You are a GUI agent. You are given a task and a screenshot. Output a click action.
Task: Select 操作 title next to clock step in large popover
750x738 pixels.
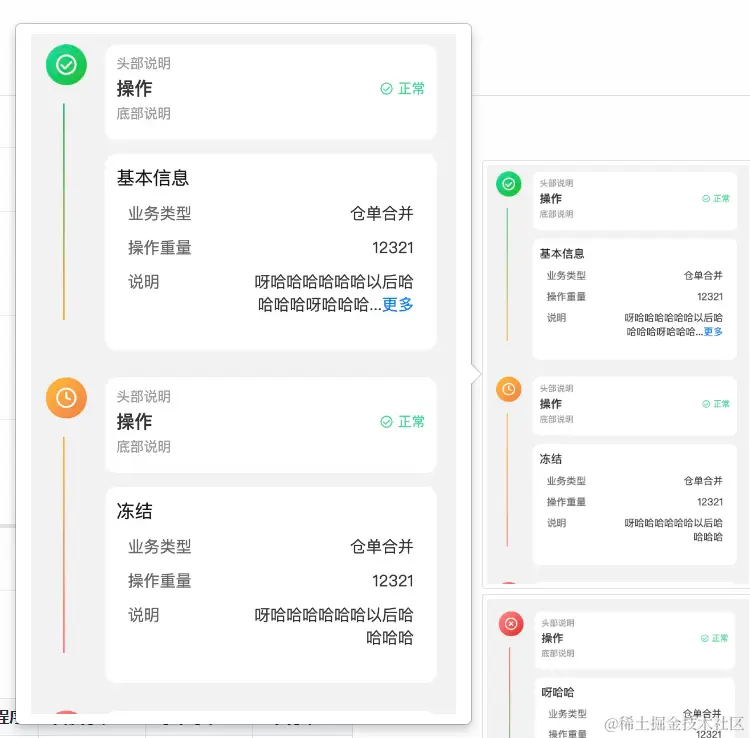(x=134, y=421)
